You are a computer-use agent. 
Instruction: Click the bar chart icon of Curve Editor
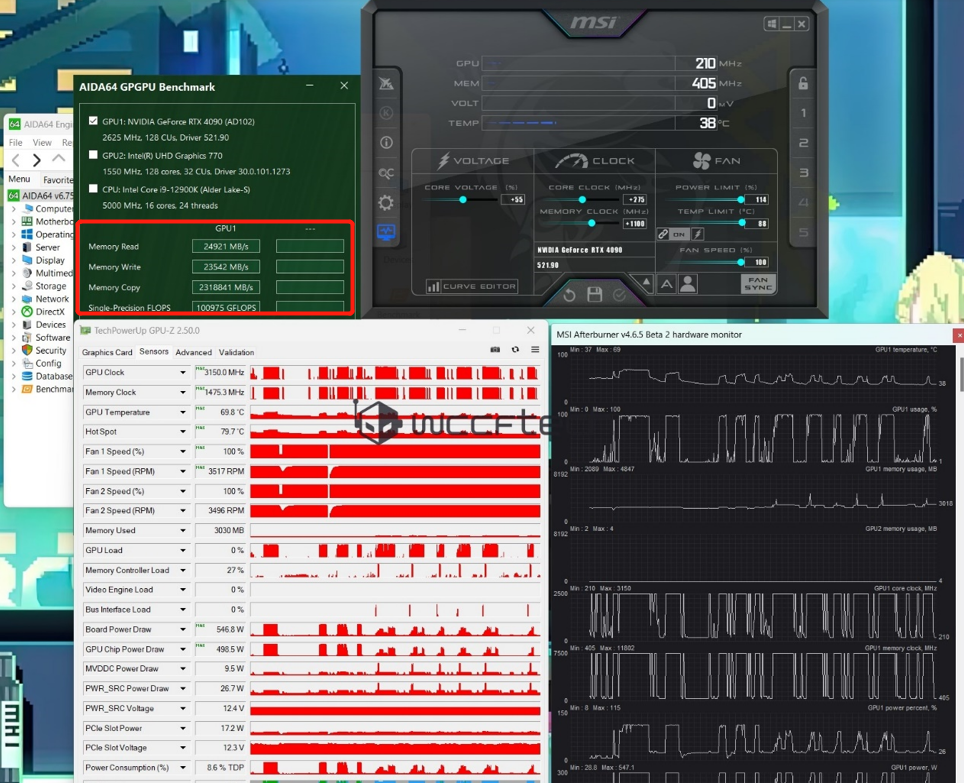(x=433, y=286)
